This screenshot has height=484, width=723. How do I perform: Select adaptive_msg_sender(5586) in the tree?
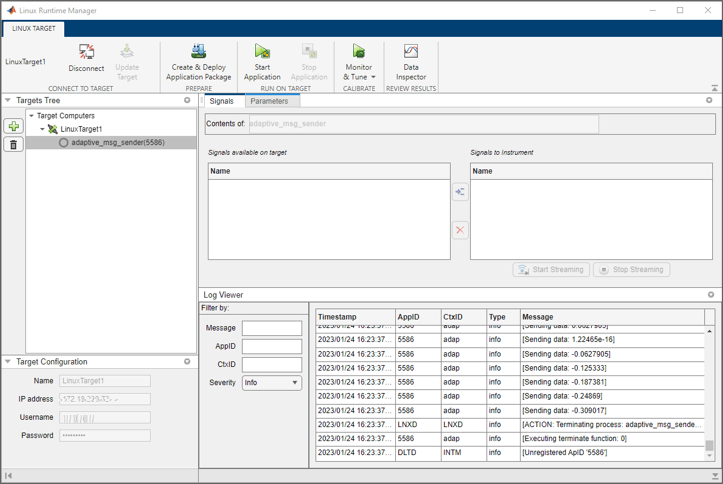[x=117, y=143]
